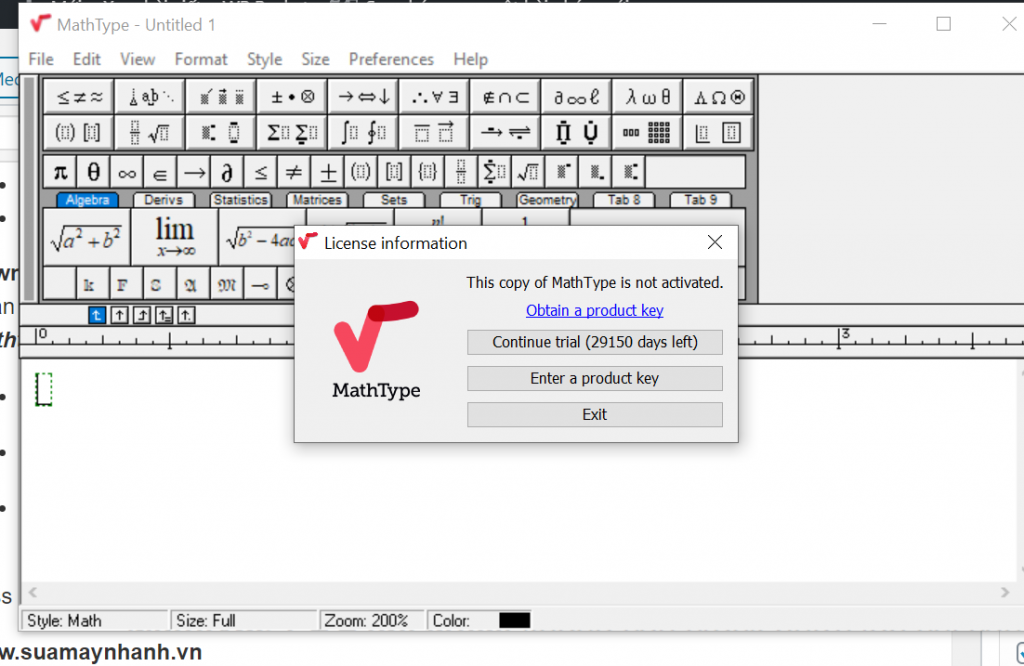The image size is (1024, 666).
Task: Open the subscript and superscript templates palette
Action: (221, 133)
